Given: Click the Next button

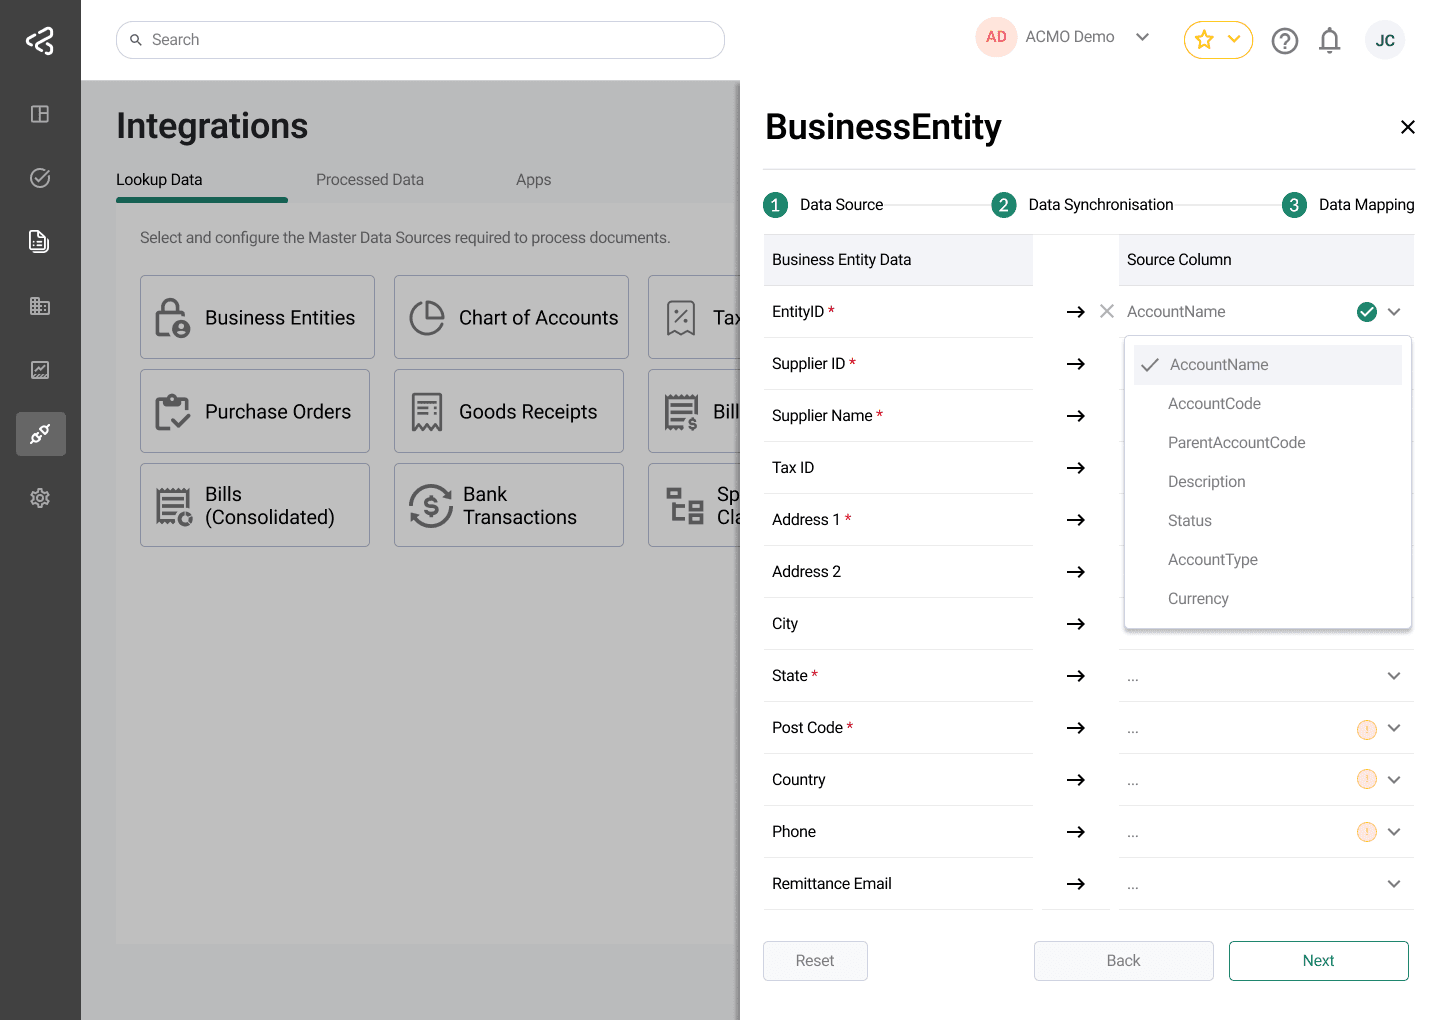Looking at the screenshot, I should coord(1318,960).
